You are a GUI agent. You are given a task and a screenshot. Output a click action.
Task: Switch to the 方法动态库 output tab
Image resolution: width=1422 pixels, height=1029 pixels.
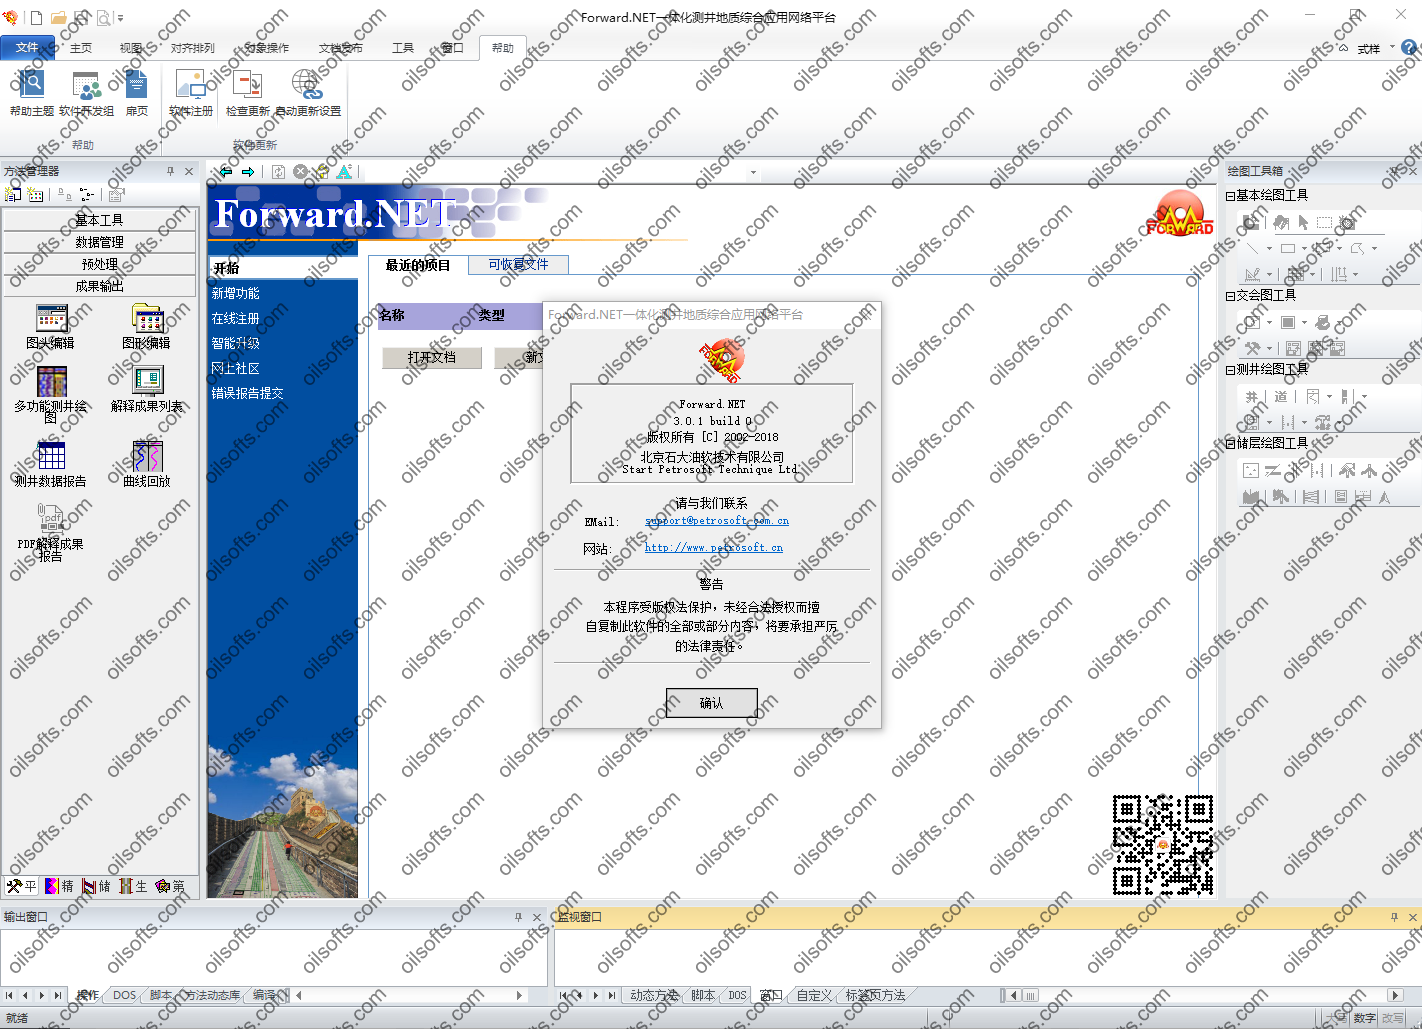212,995
